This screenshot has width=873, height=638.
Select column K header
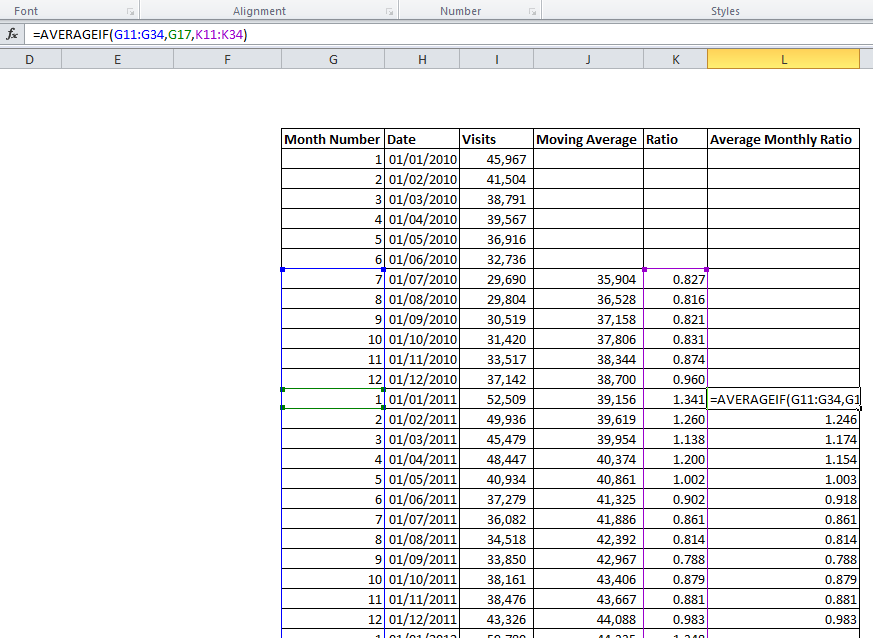tap(675, 60)
